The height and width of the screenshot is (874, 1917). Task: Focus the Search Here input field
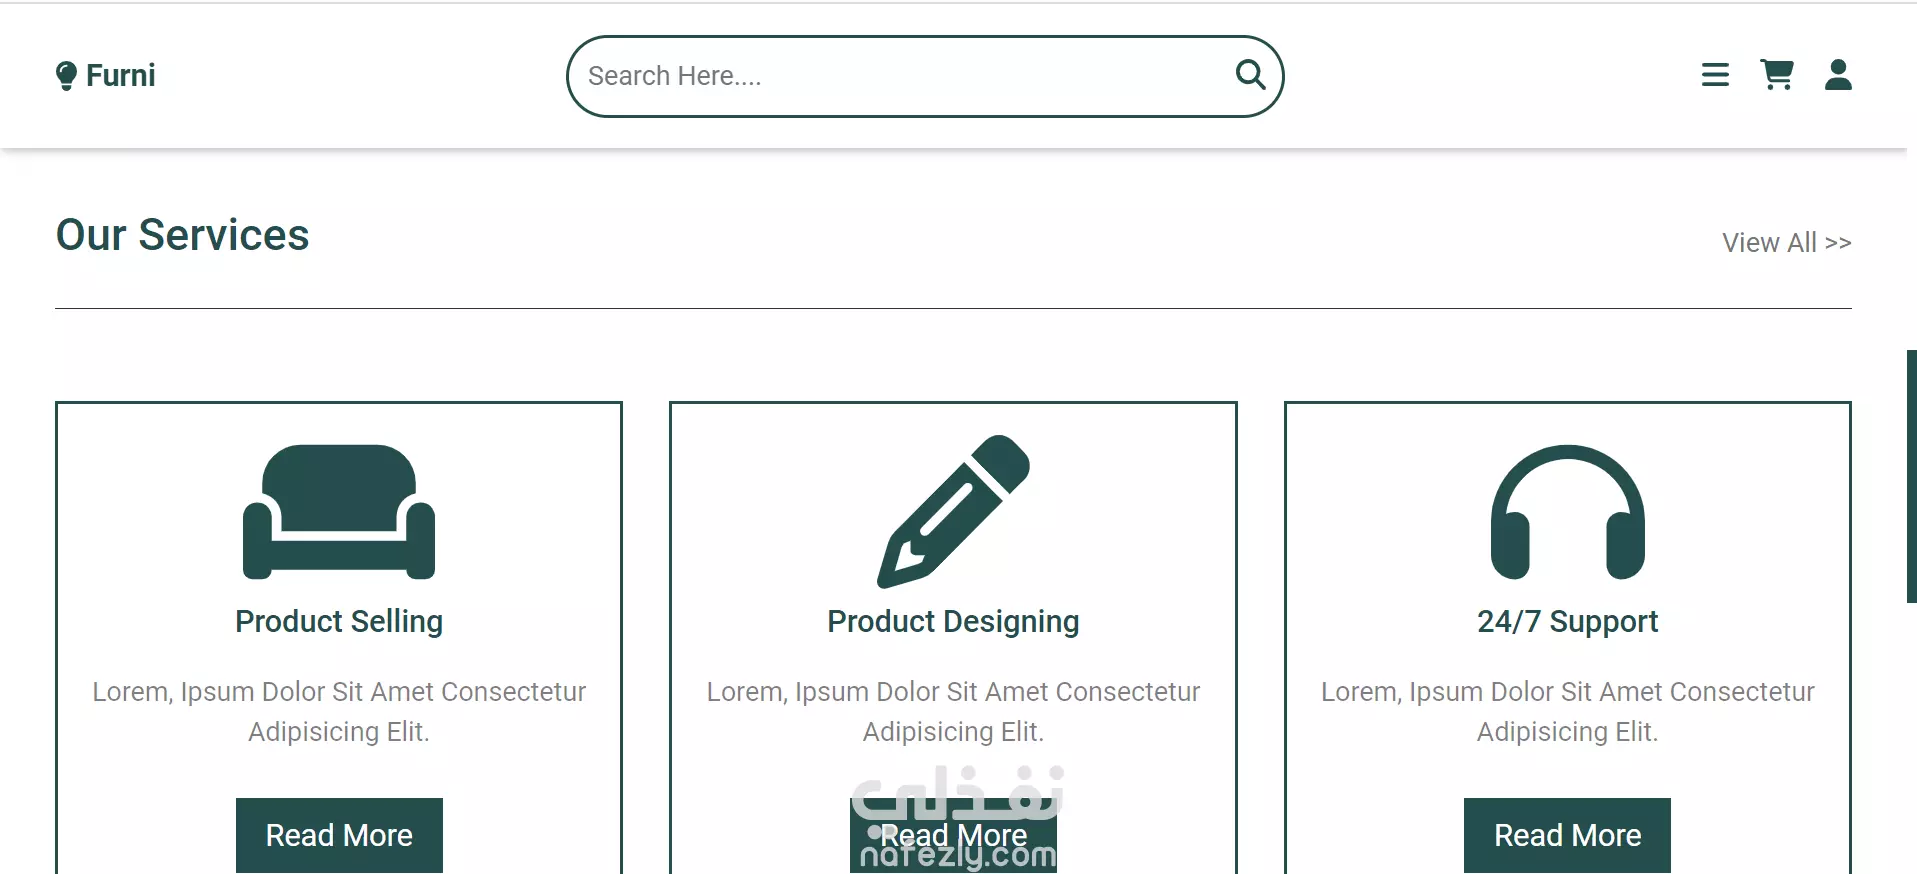(900, 76)
